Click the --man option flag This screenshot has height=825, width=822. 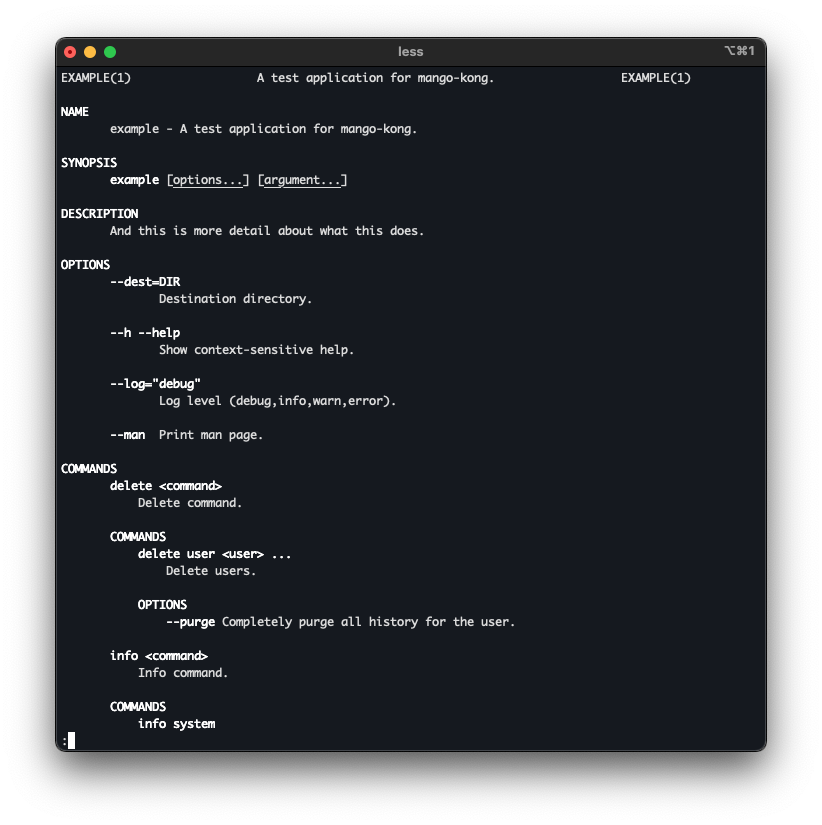click(127, 435)
